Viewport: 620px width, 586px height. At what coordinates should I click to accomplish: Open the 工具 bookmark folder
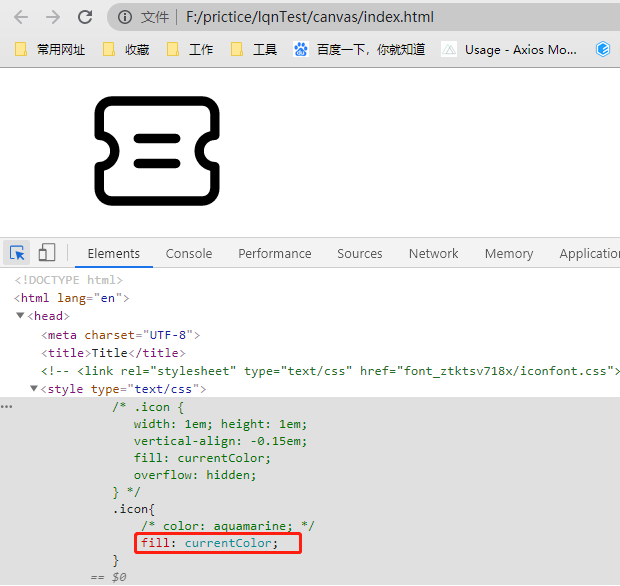254,49
